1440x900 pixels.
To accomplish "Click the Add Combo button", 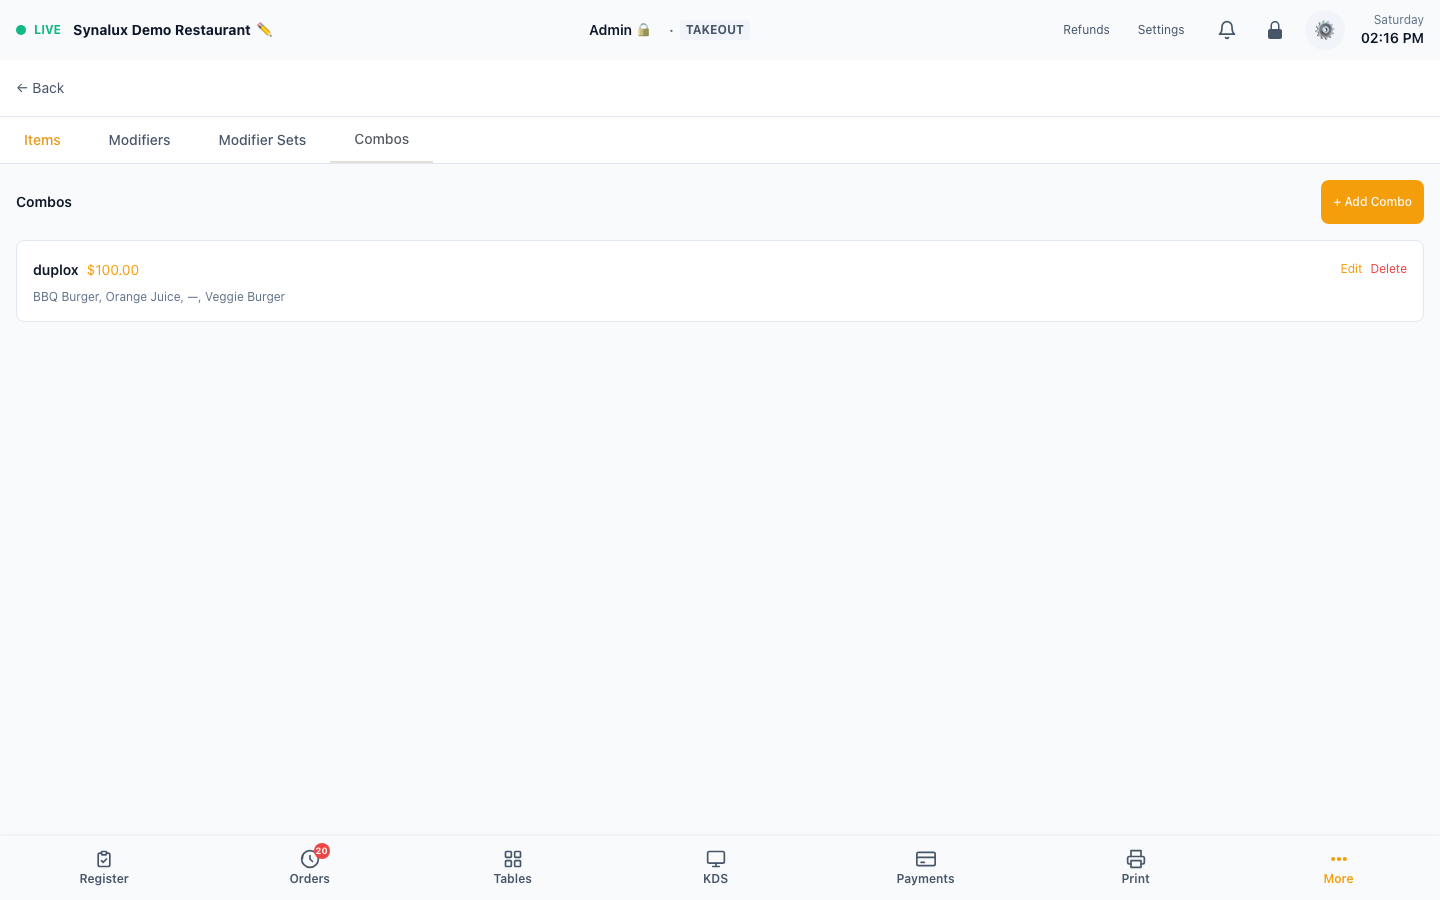I will tap(1372, 202).
